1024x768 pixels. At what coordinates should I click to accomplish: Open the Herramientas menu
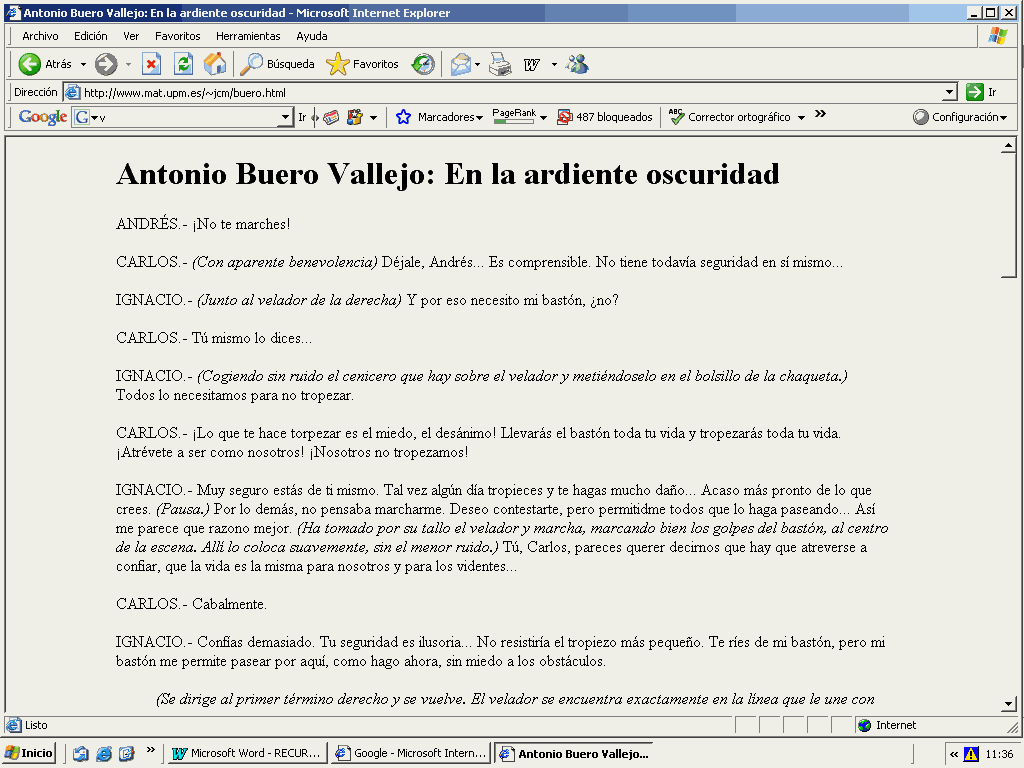(x=248, y=36)
